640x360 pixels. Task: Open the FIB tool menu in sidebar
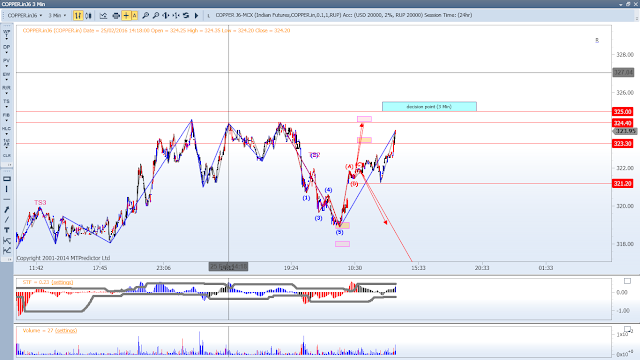7,117
